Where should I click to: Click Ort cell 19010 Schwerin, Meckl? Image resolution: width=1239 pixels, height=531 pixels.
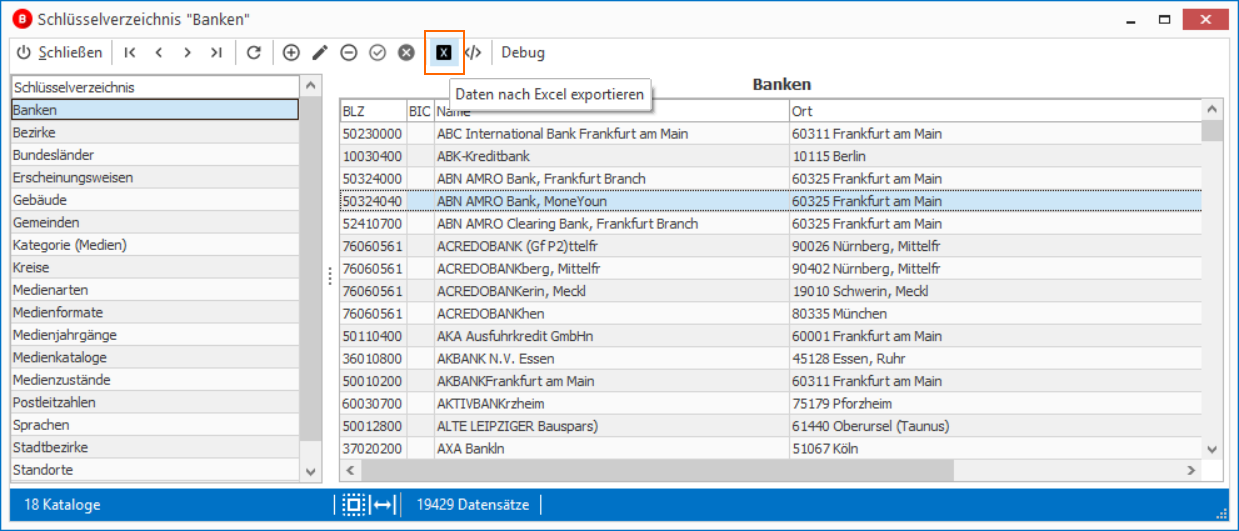click(995, 291)
